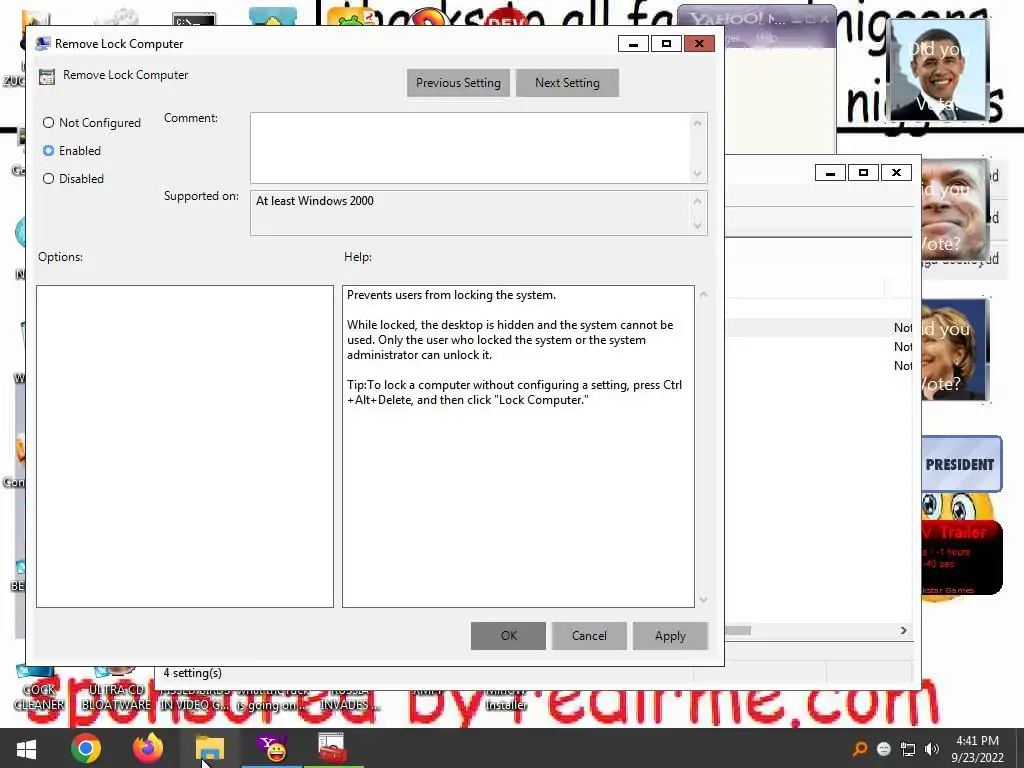1024x768 pixels.
Task: Click the red Trailer countdown widget
Action: tap(961, 556)
